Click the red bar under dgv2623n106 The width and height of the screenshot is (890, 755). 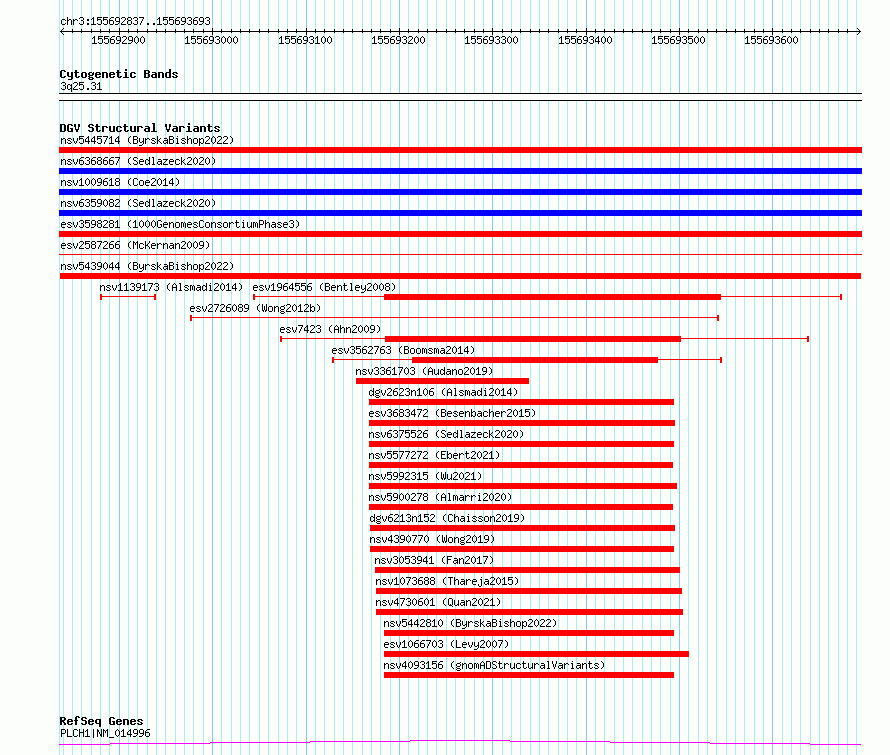point(521,402)
